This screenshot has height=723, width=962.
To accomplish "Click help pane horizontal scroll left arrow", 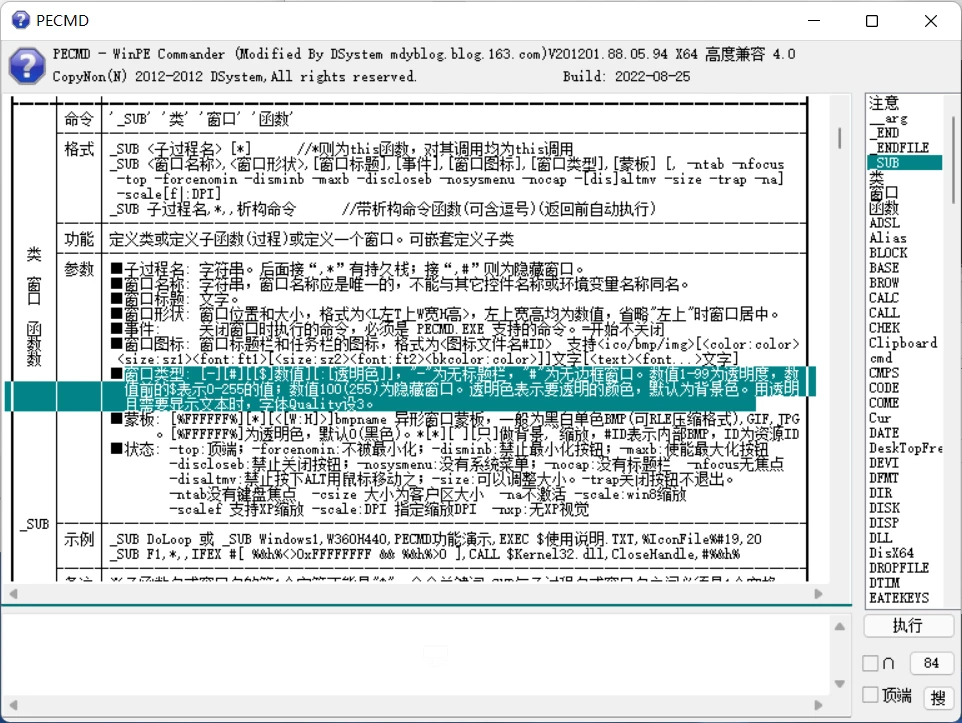I will click(13, 593).
